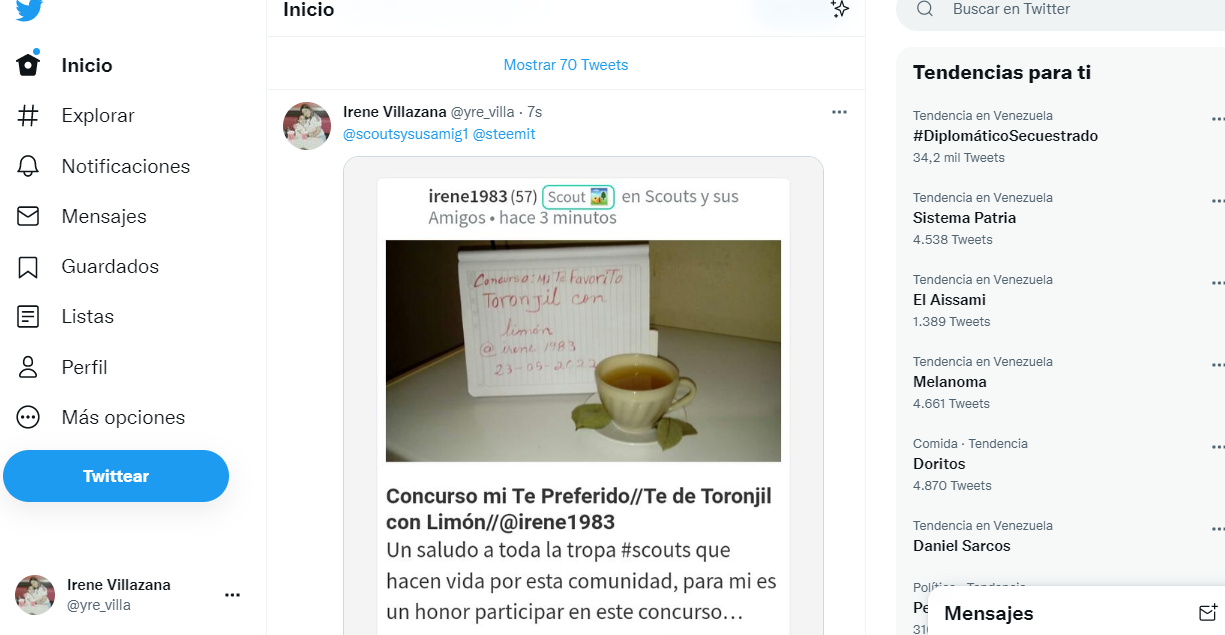This screenshot has height=635, width=1225.
Task: Click the Listas icon
Action: [28, 317]
